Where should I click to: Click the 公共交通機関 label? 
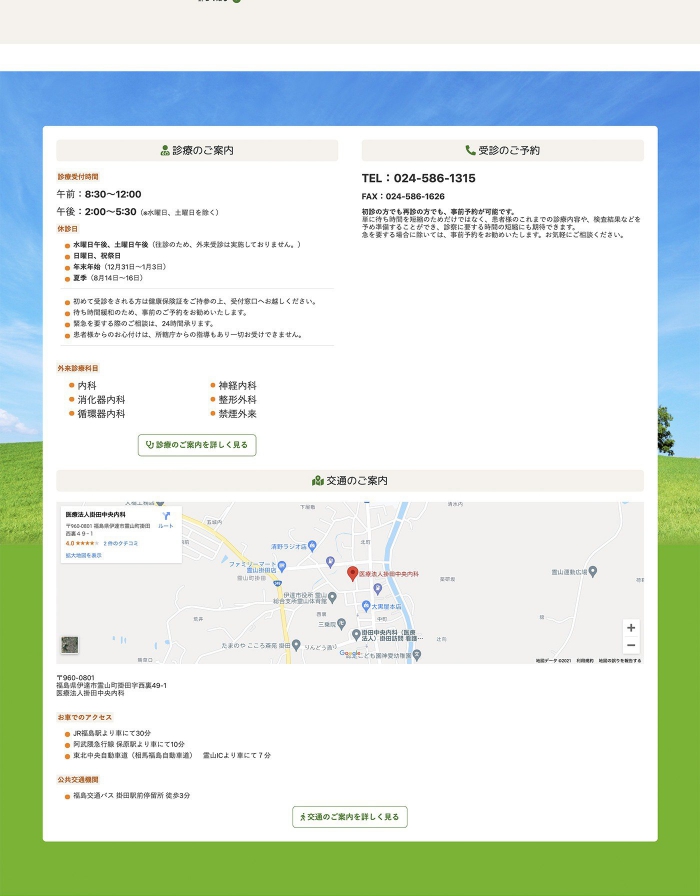click(78, 780)
